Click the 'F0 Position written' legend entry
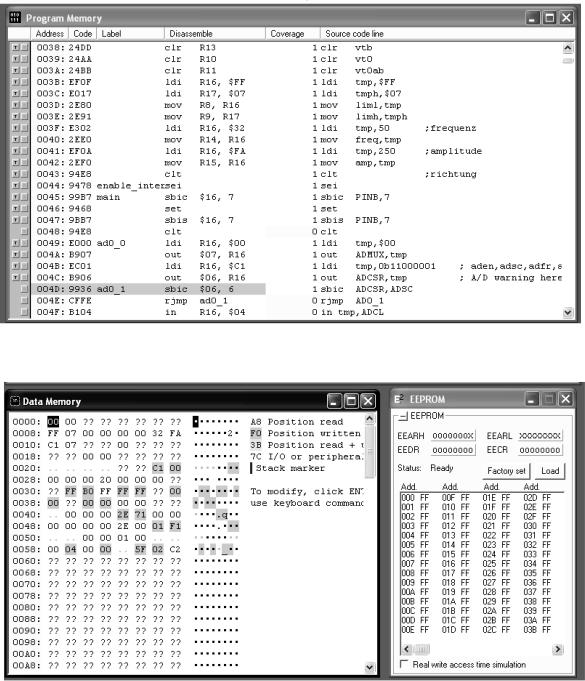The height and width of the screenshot is (681, 585). [x=306, y=433]
